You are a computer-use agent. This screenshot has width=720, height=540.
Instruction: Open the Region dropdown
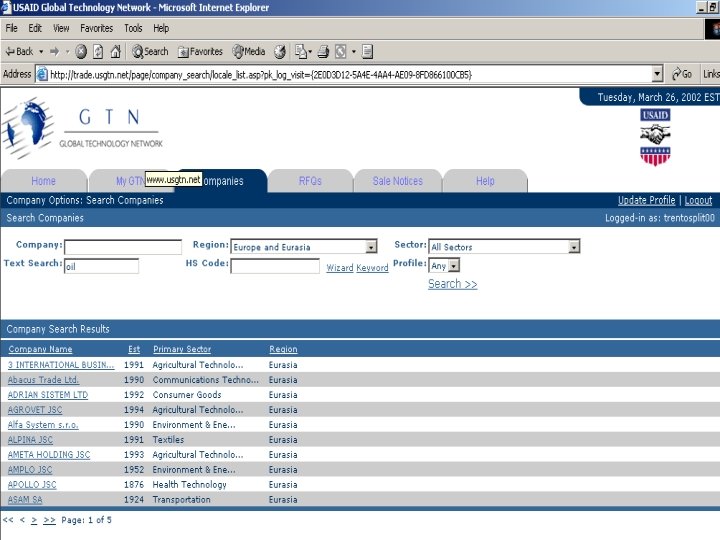click(304, 247)
